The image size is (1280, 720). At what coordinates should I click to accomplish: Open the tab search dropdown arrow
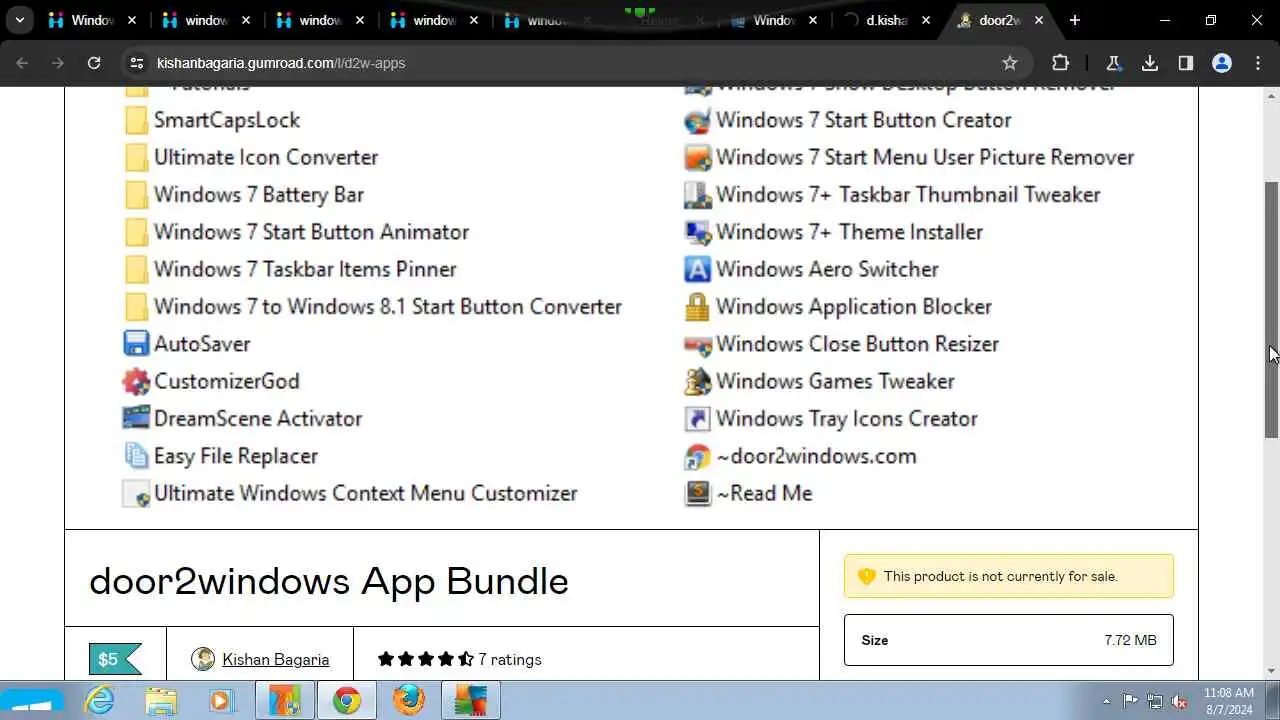point(19,20)
